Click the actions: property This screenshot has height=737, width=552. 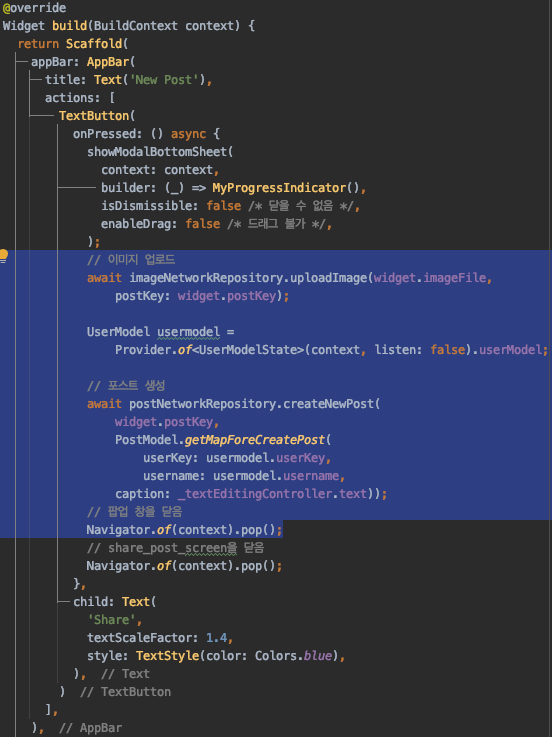click(72, 98)
